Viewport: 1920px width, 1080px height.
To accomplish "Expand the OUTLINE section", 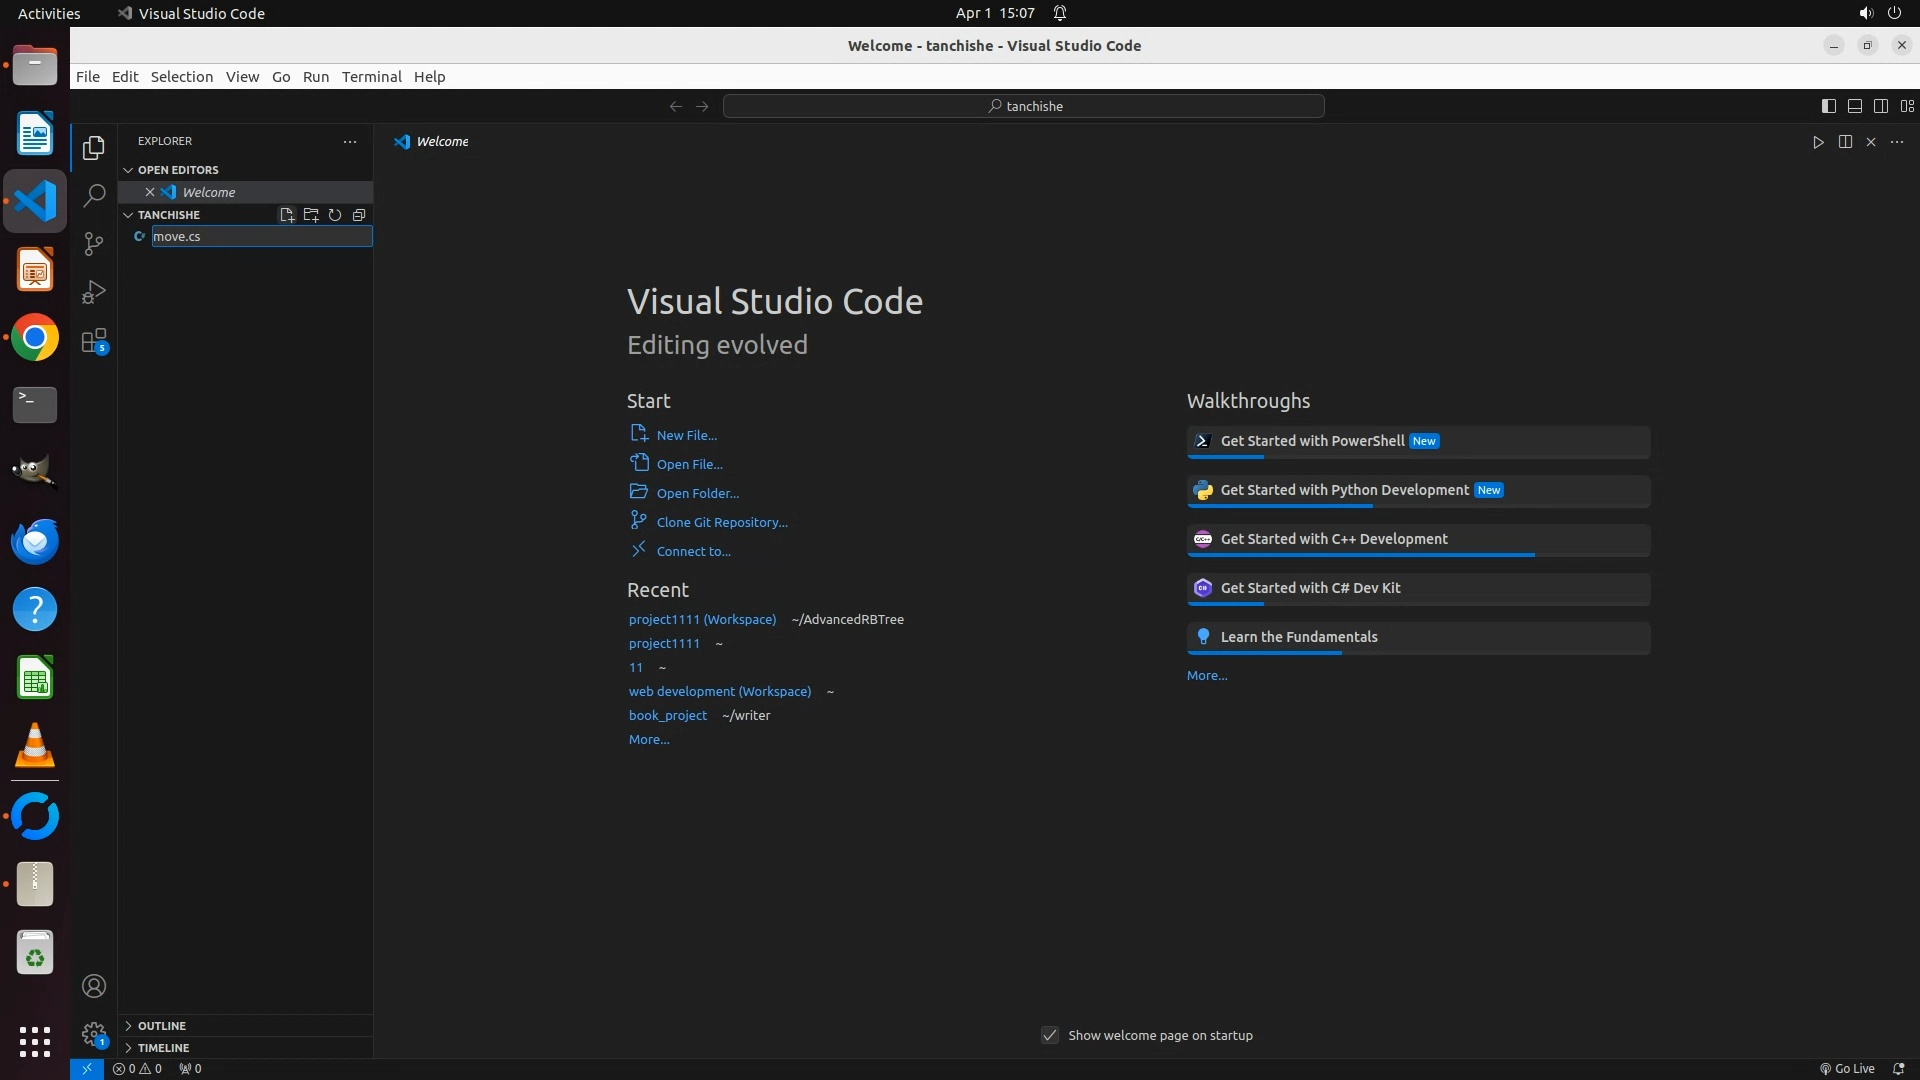I will point(162,1026).
